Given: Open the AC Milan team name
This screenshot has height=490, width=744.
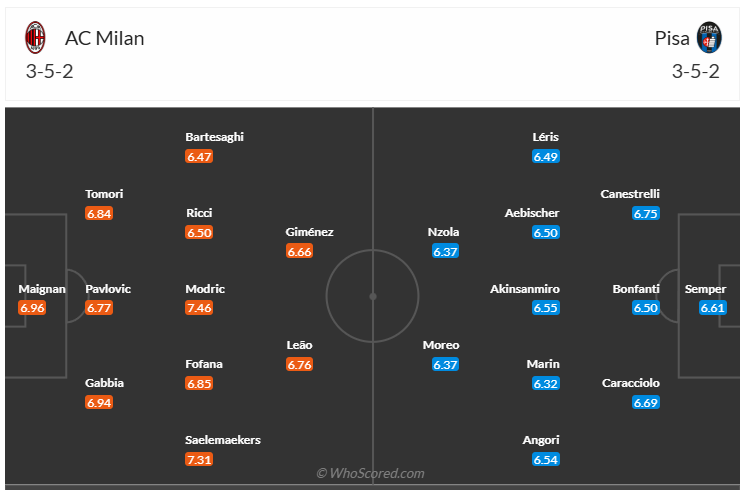Looking at the screenshot, I should (105, 39).
